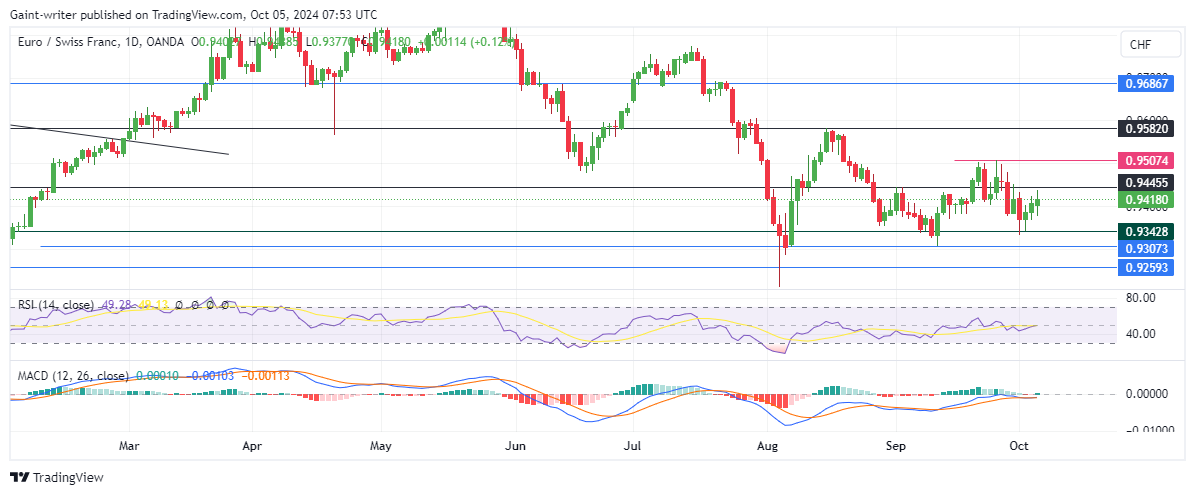Select the pink 0.95074 price label
This screenshot has width=1195, height=495.
[x=1145, y=161]
